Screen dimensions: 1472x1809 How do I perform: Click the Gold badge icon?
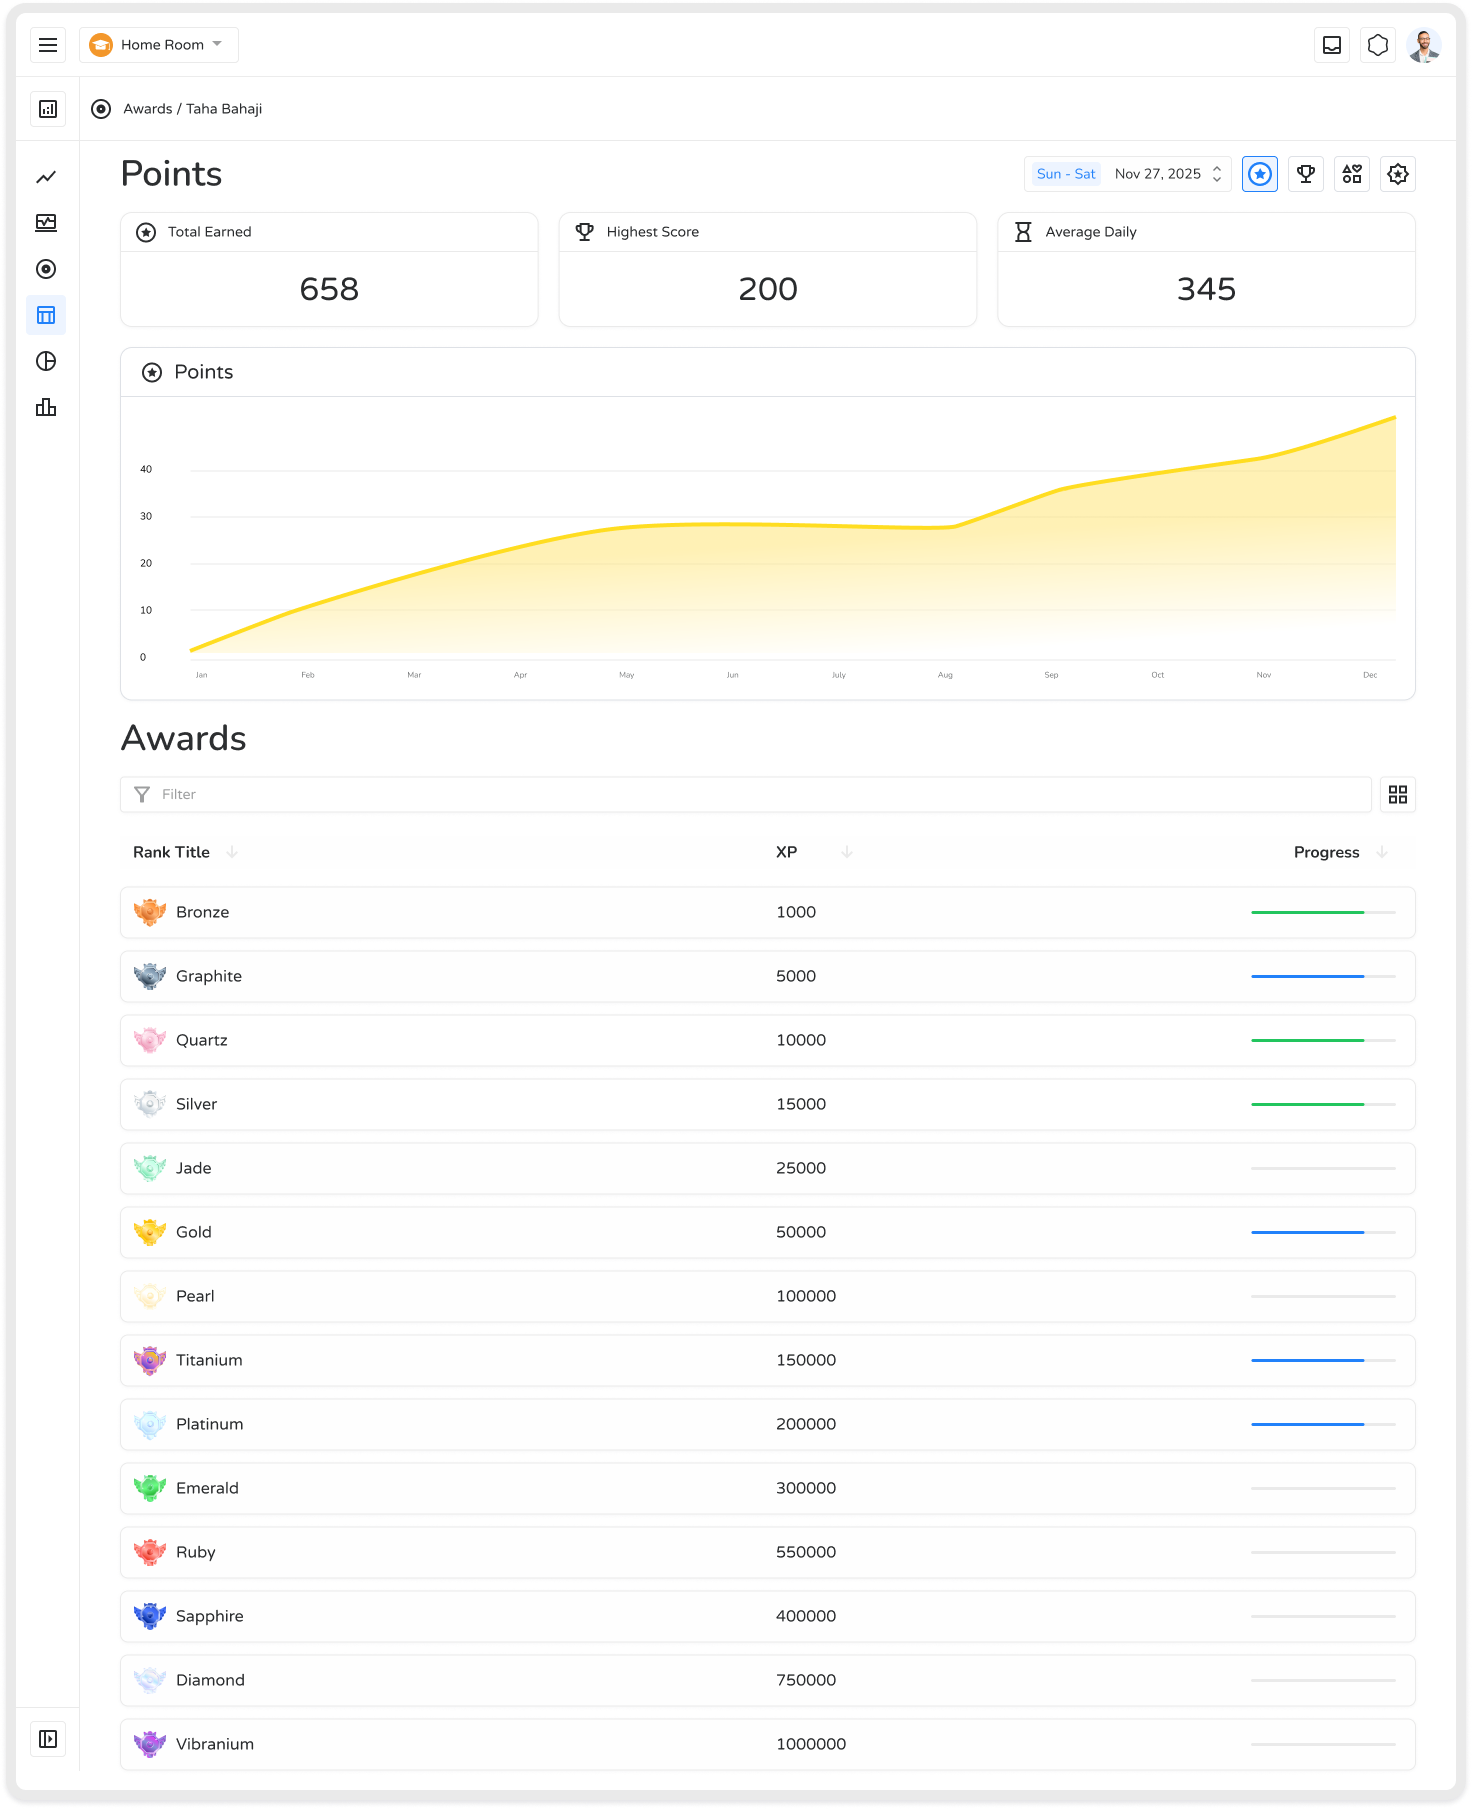pyautogui.click(x=150, y=1232)
